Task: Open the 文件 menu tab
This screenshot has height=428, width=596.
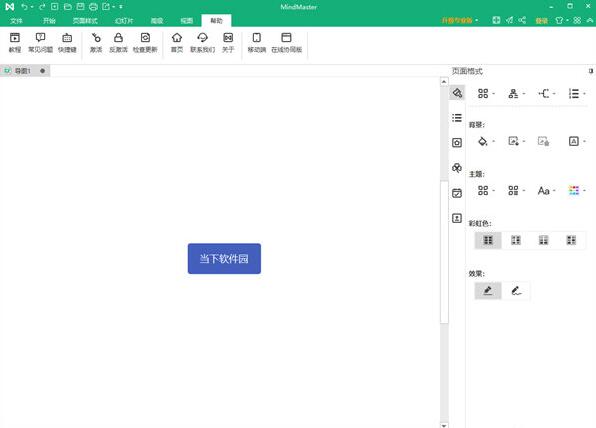Action: click(x=16, y=21)
